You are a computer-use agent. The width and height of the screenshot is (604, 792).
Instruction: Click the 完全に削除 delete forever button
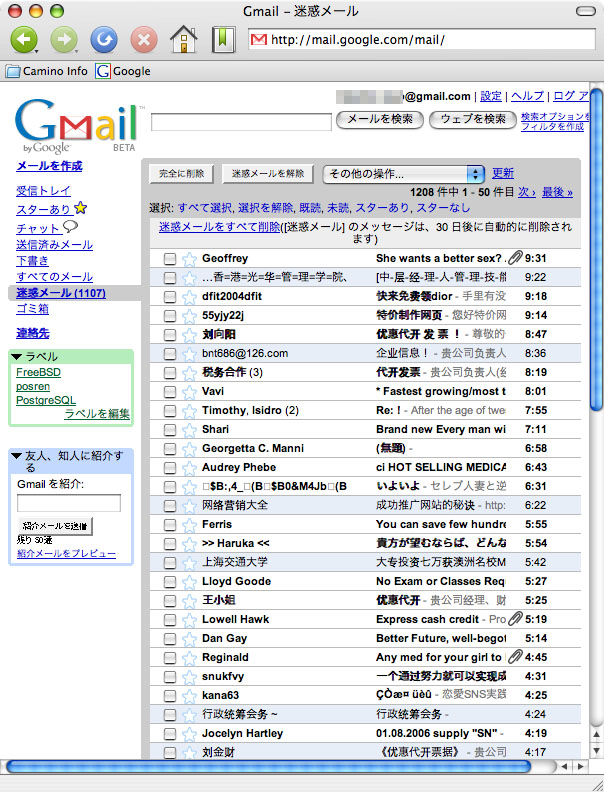coord(181,174)
